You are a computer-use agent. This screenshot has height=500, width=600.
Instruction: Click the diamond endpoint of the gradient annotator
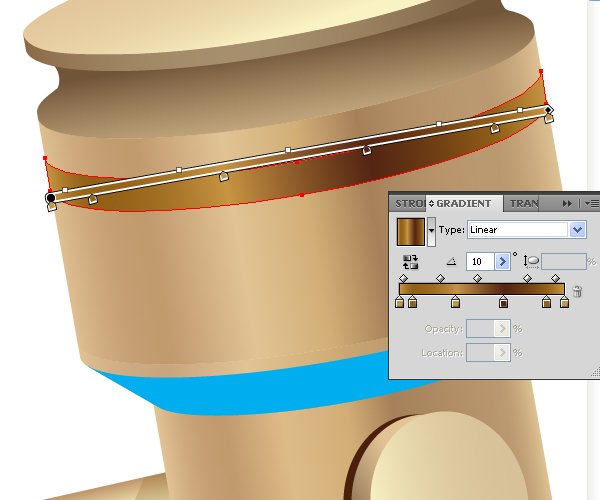click(548, 110)
